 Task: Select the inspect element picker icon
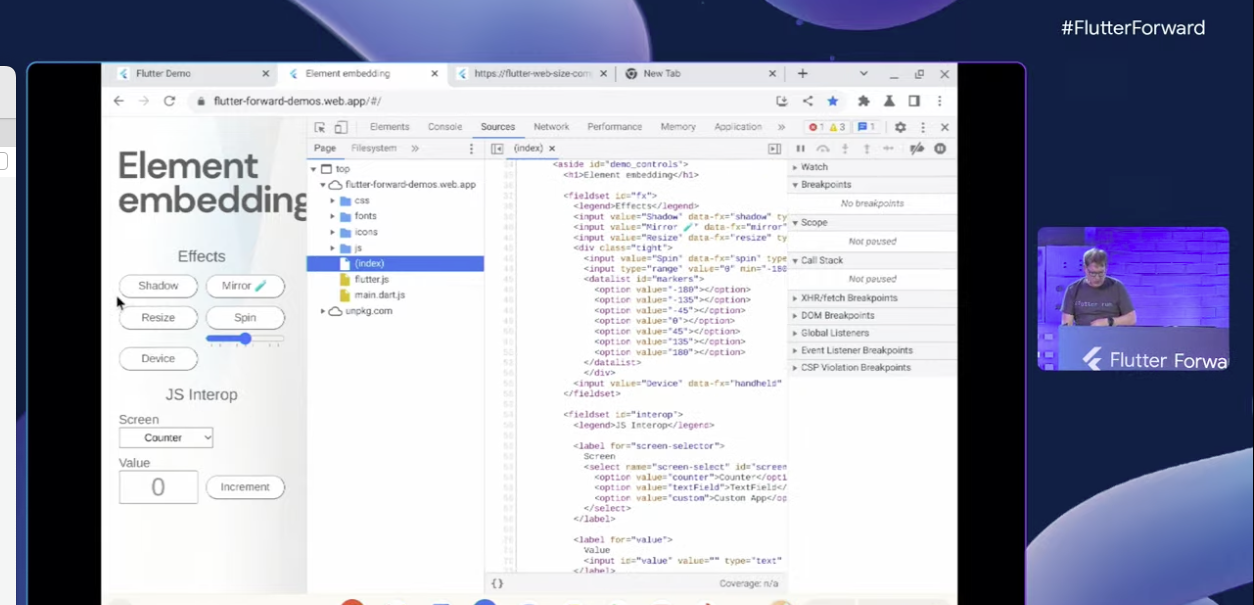click(320, 127)
